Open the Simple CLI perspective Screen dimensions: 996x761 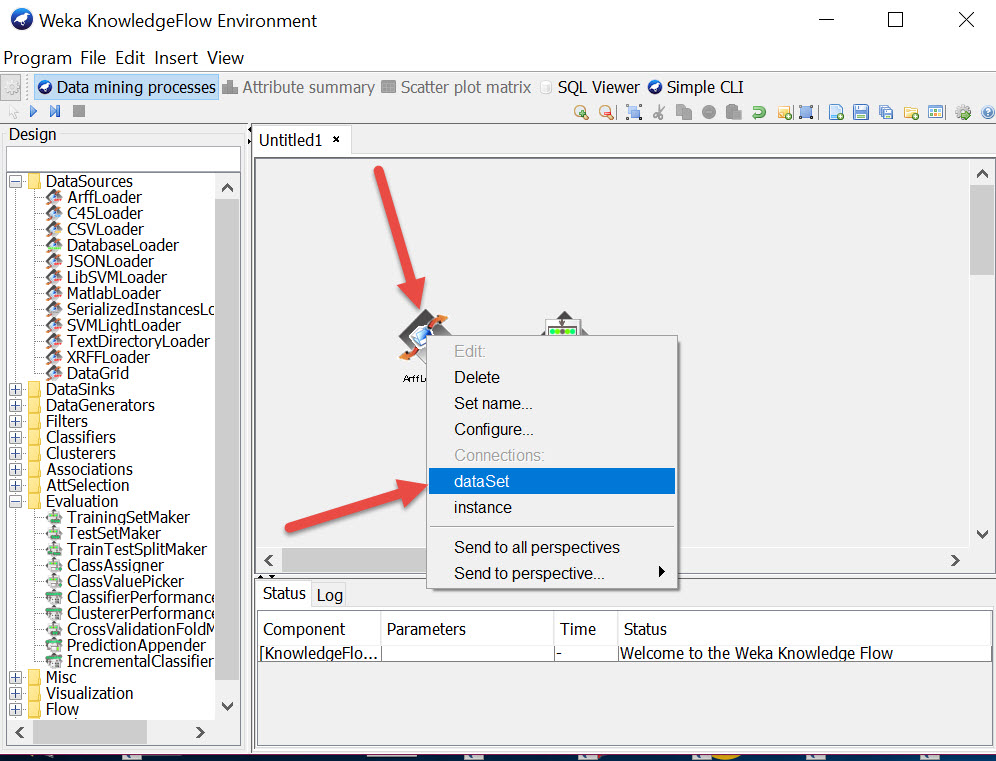point(696,87)
